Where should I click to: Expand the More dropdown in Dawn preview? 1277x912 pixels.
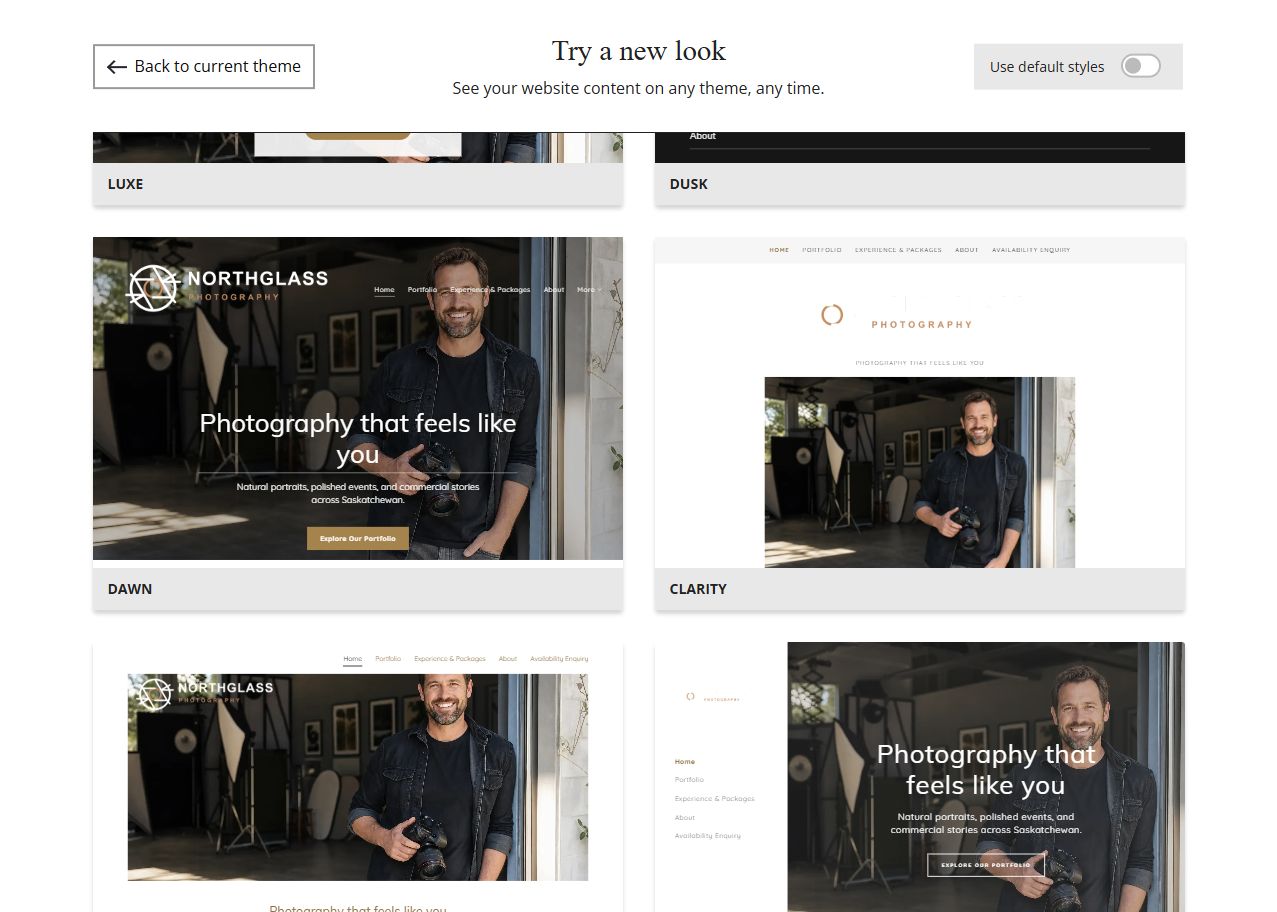click(589, 290)
